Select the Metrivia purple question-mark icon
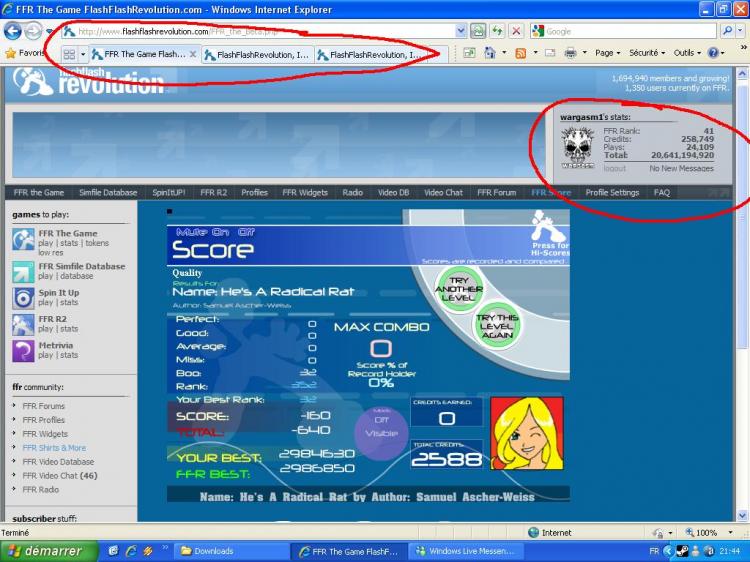 23,350
